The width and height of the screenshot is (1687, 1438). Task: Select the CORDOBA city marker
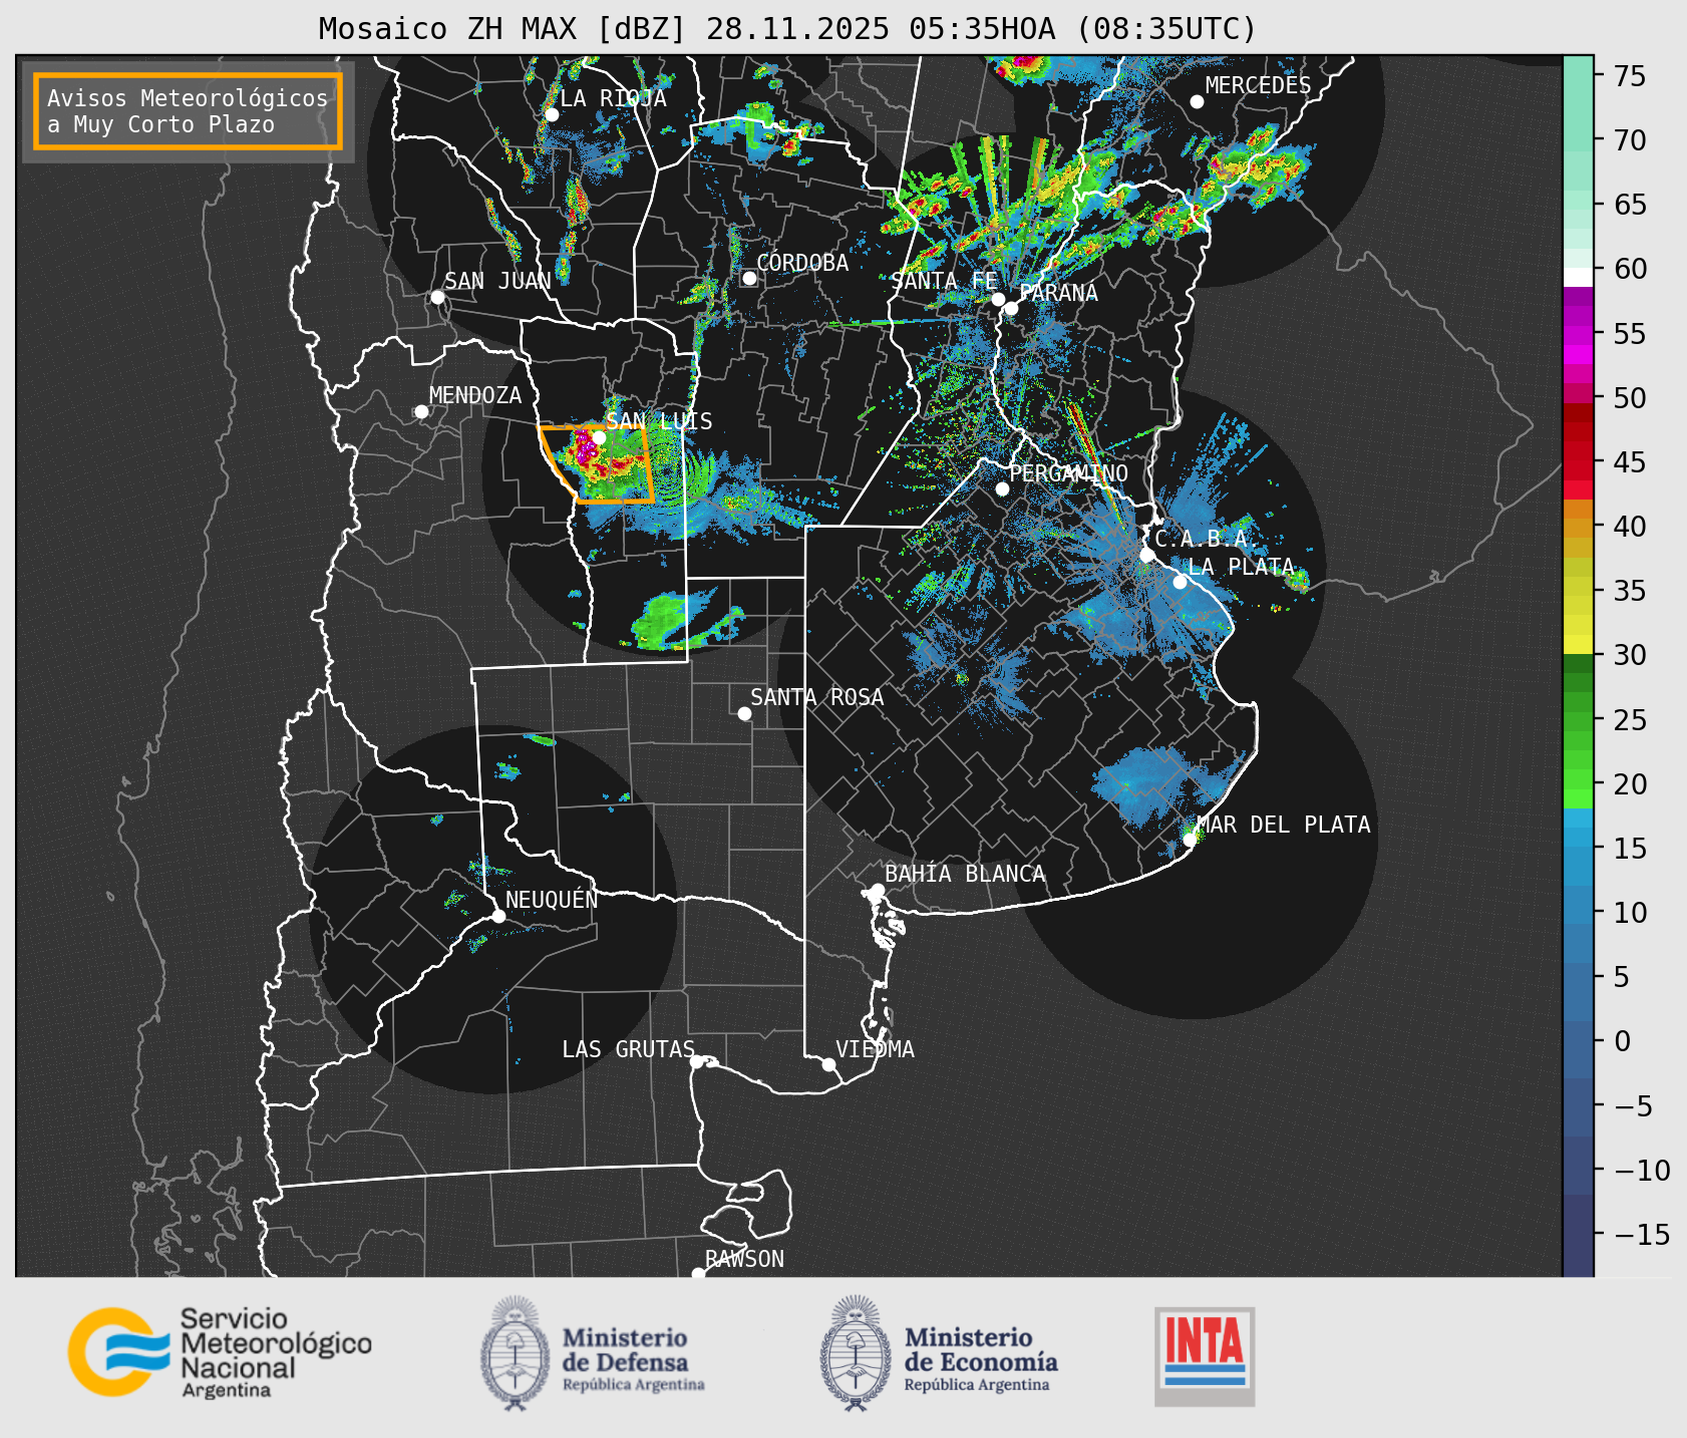point(749,278)
